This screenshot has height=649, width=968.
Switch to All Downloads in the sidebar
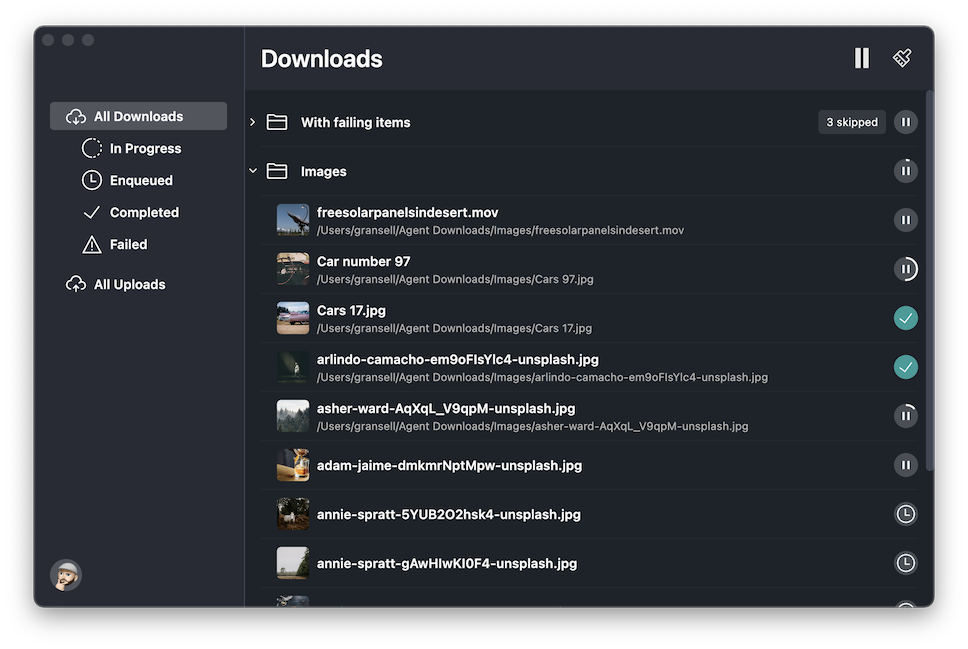point(138,115)
